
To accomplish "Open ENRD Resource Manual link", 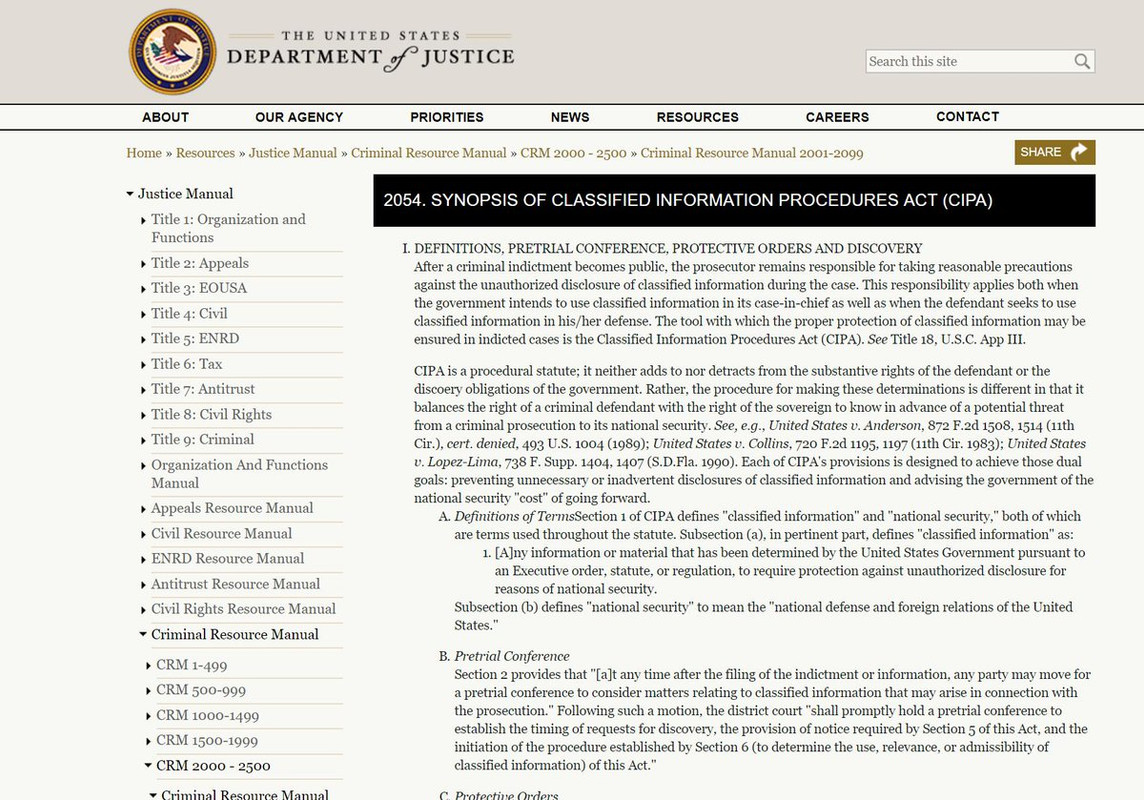I will (x=228, y=559).
